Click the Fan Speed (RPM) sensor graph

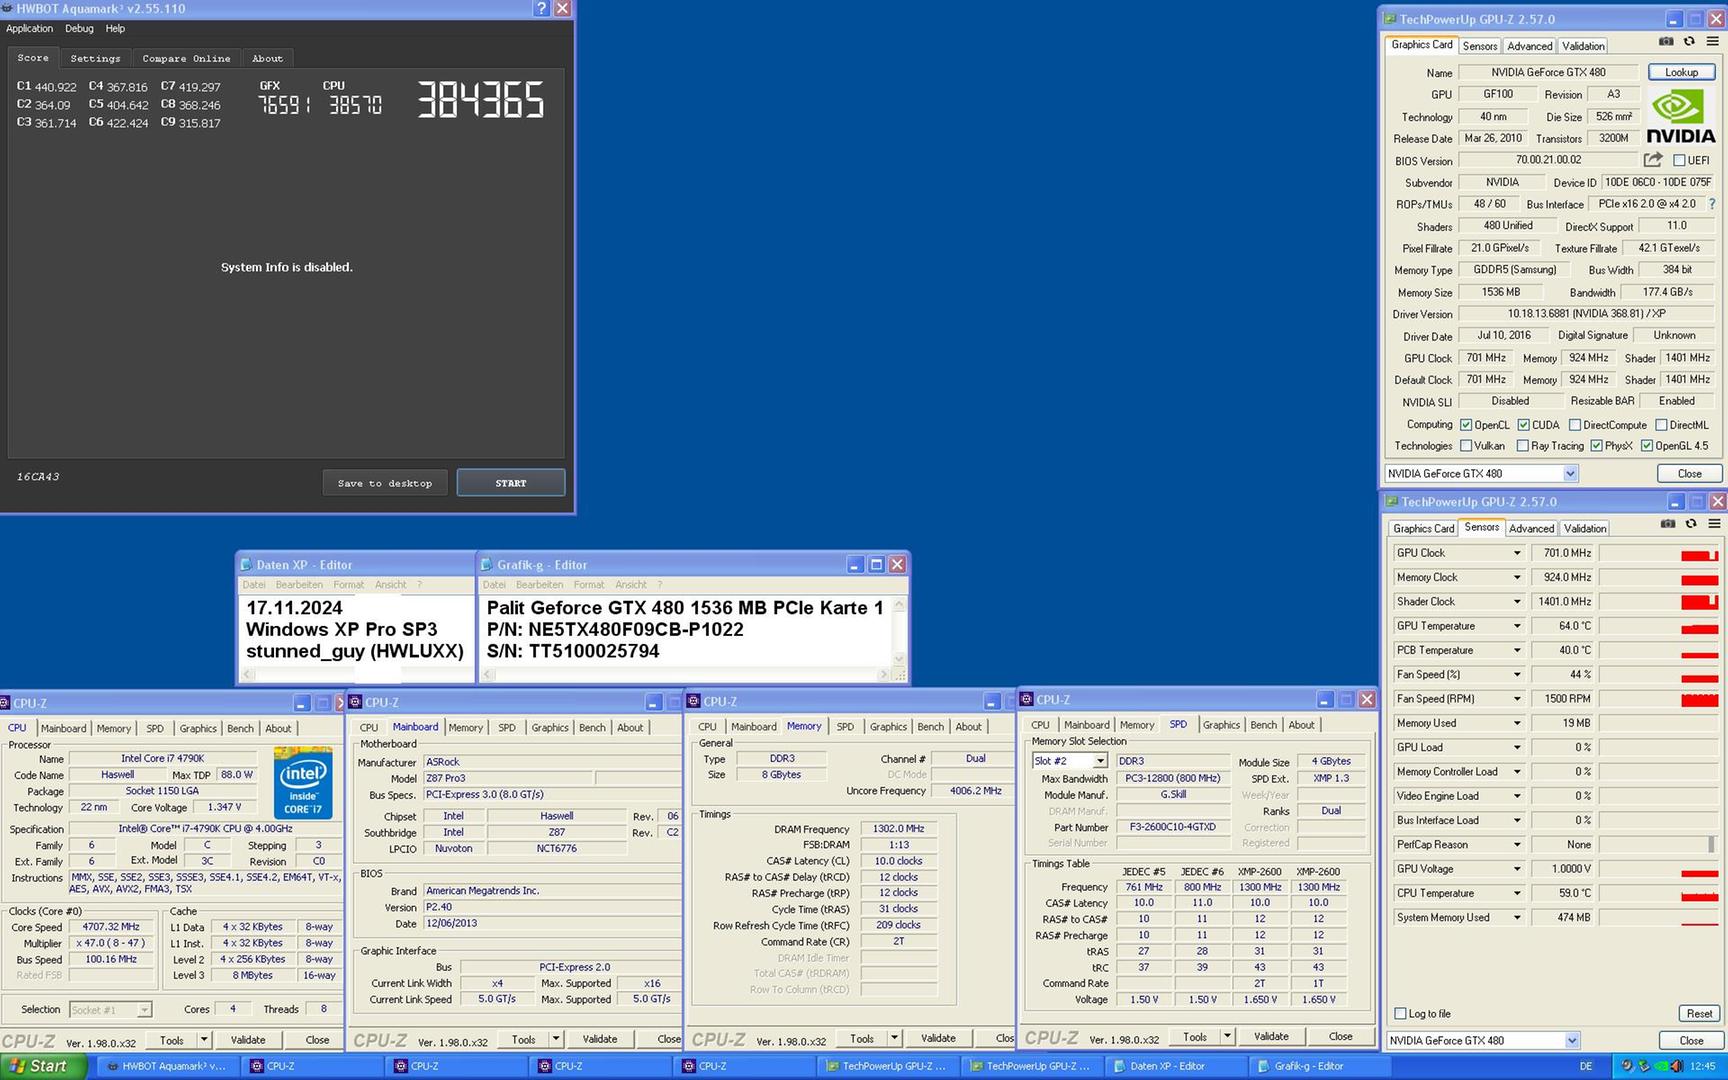1659,699
